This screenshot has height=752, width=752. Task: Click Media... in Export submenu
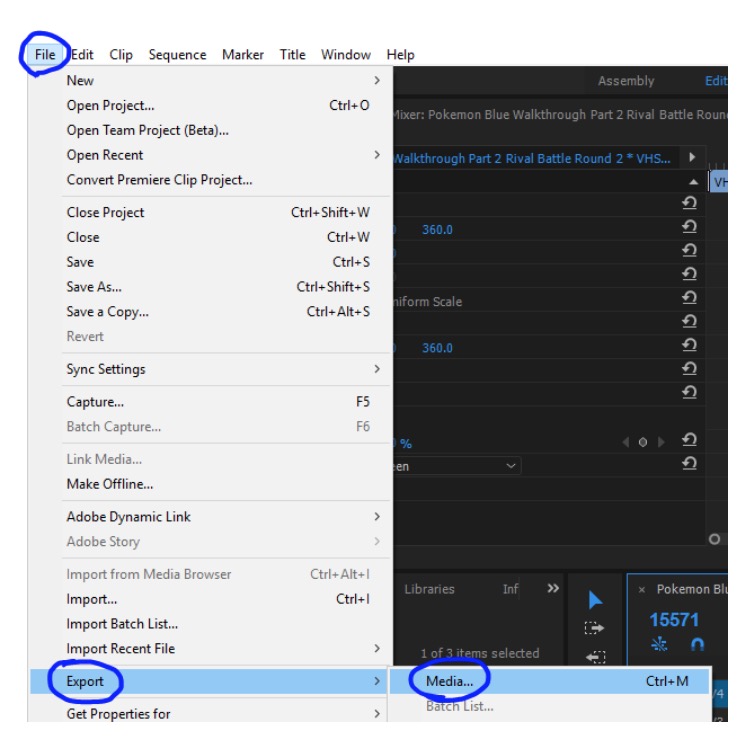[x=449, y=681]
